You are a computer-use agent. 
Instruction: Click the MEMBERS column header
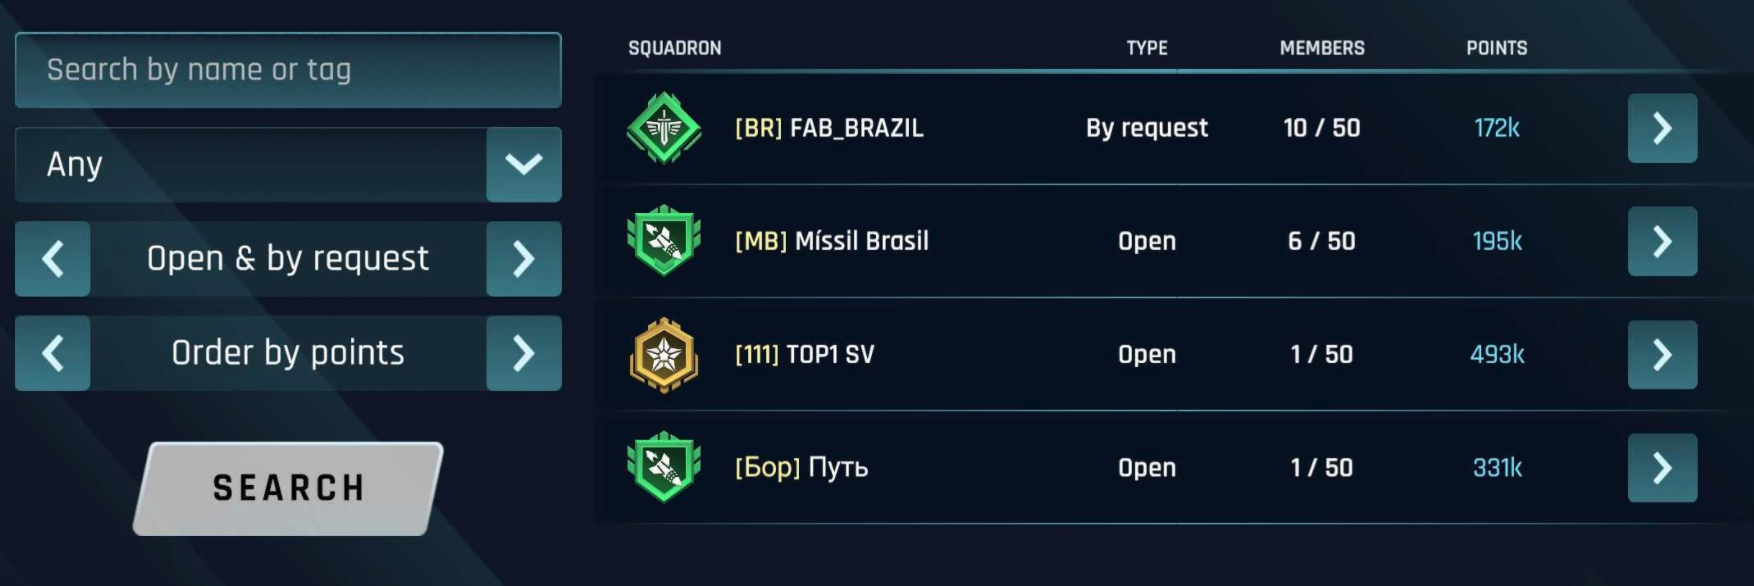1322,48
